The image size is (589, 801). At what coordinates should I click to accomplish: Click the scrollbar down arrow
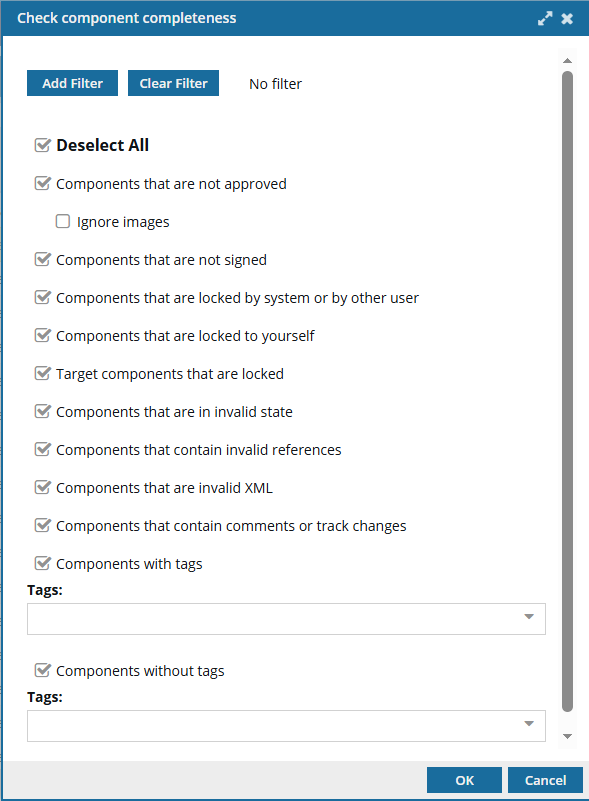click(567, 736)
